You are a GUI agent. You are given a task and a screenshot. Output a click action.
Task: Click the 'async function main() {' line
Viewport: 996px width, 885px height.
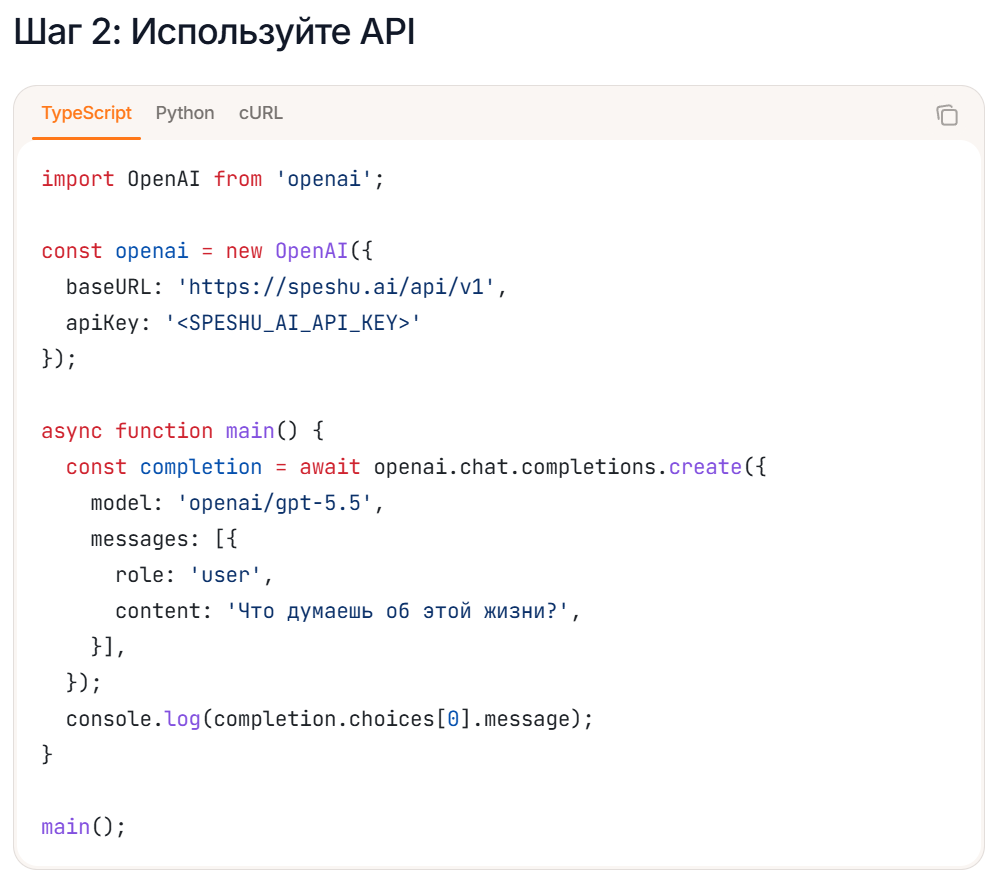coord(183,431)
